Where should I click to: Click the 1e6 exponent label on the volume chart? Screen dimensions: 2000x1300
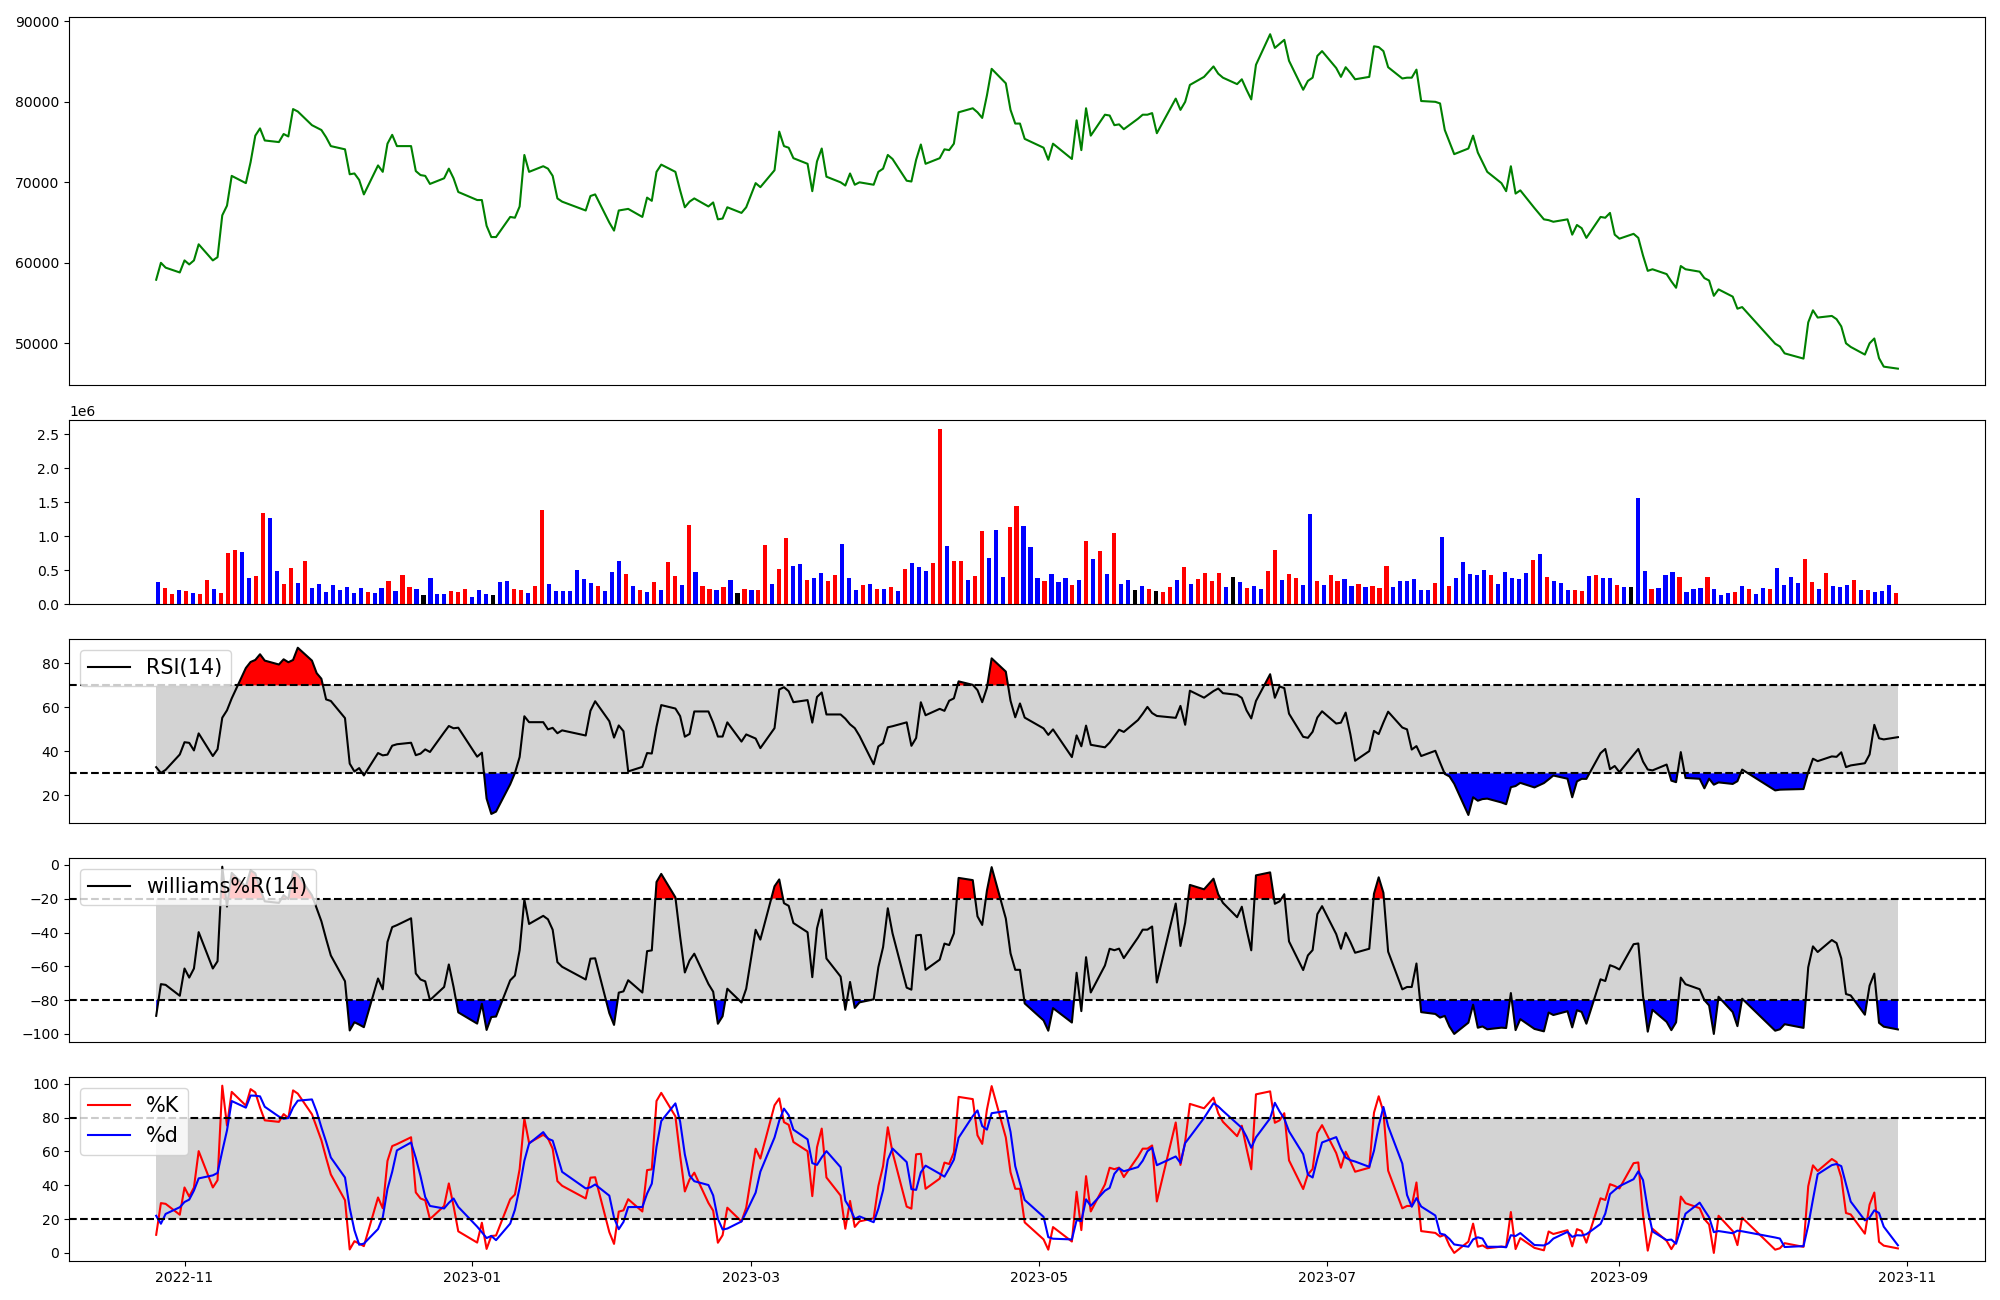pos(82,411)
